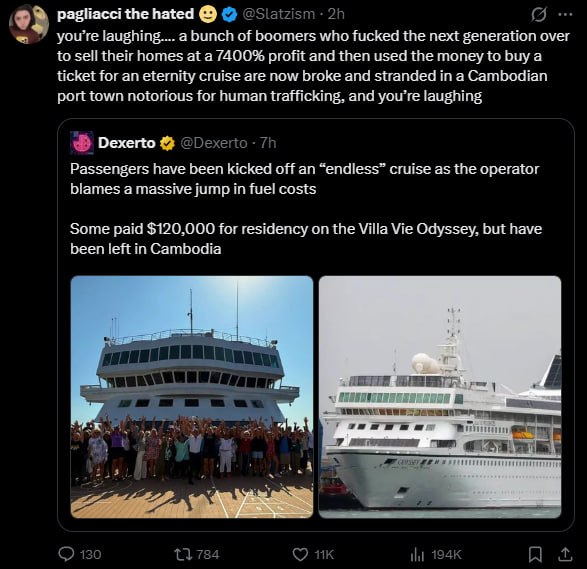Click the pagliacci the hated display name
The image size is (587, 569).
125,14
